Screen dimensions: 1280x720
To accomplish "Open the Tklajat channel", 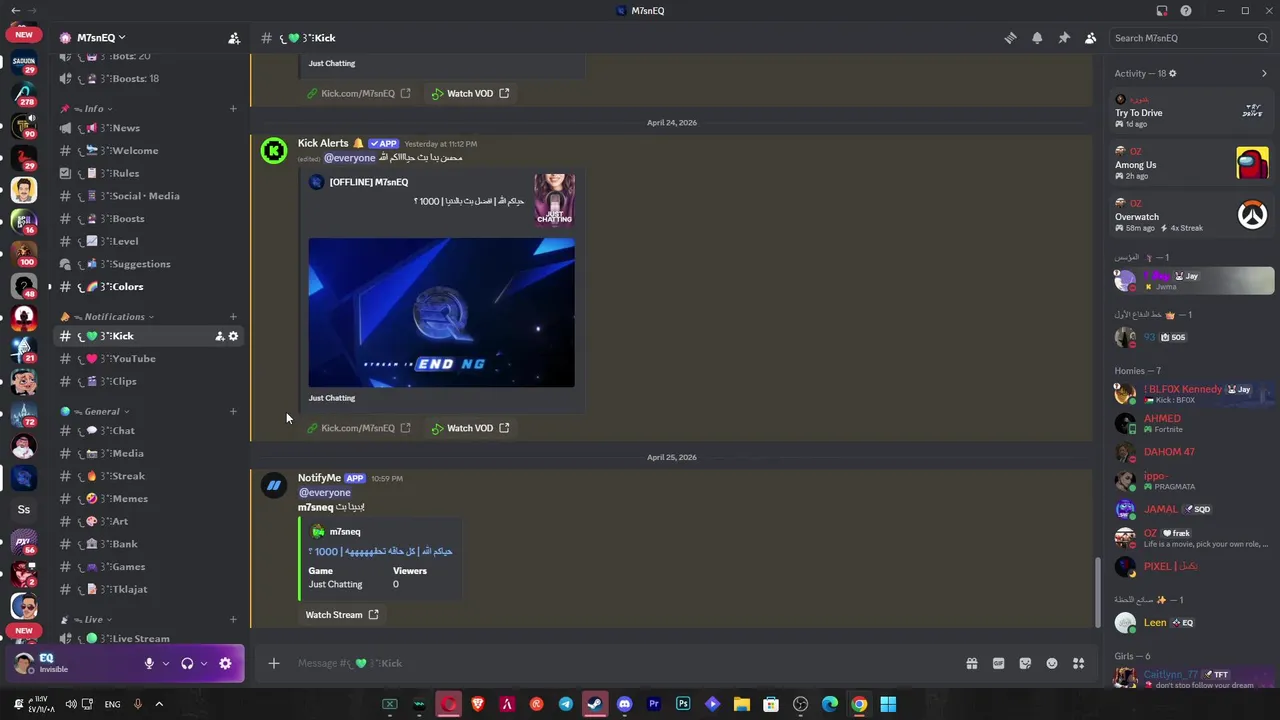I will pyautogui.click(x=150, y=589).
